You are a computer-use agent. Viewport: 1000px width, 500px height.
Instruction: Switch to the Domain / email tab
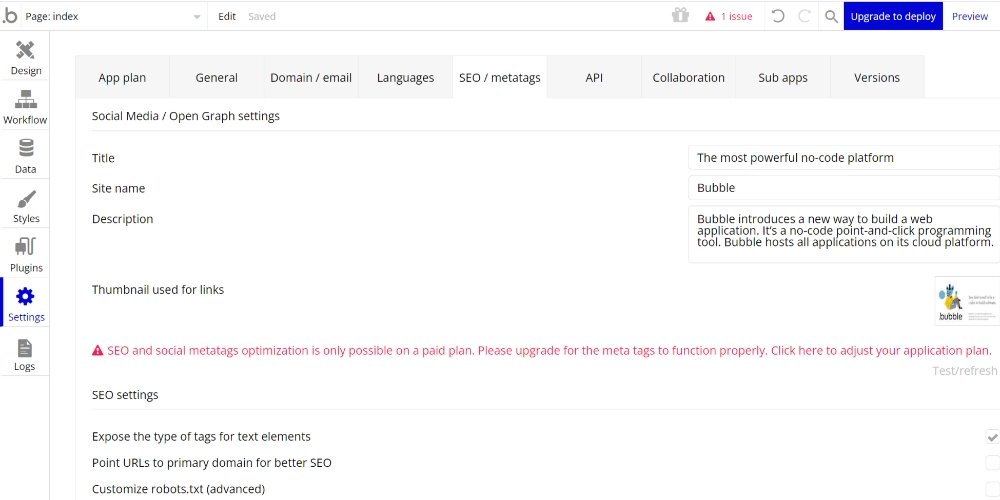(x=311, y=78)
